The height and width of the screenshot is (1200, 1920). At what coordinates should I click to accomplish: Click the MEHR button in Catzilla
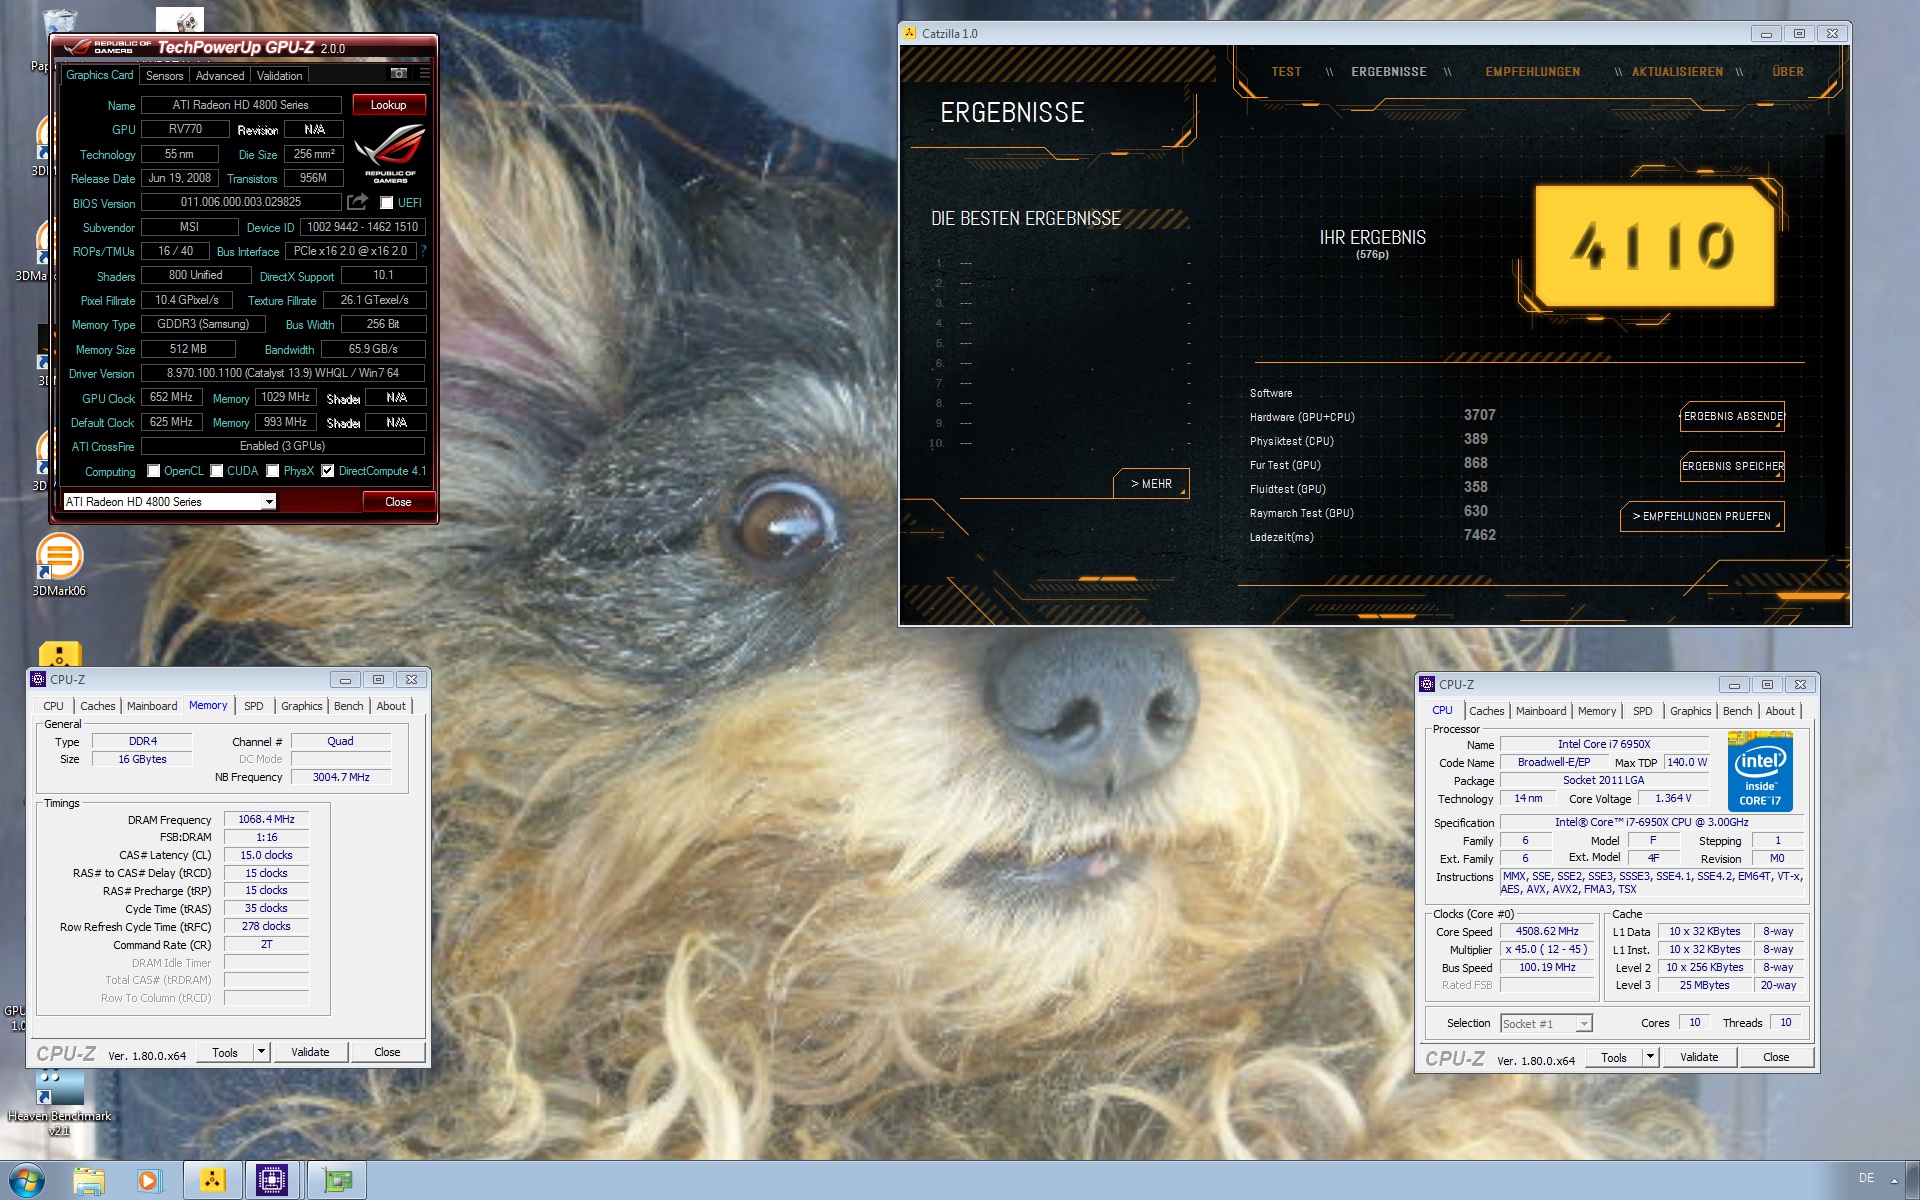[1151, 483]
